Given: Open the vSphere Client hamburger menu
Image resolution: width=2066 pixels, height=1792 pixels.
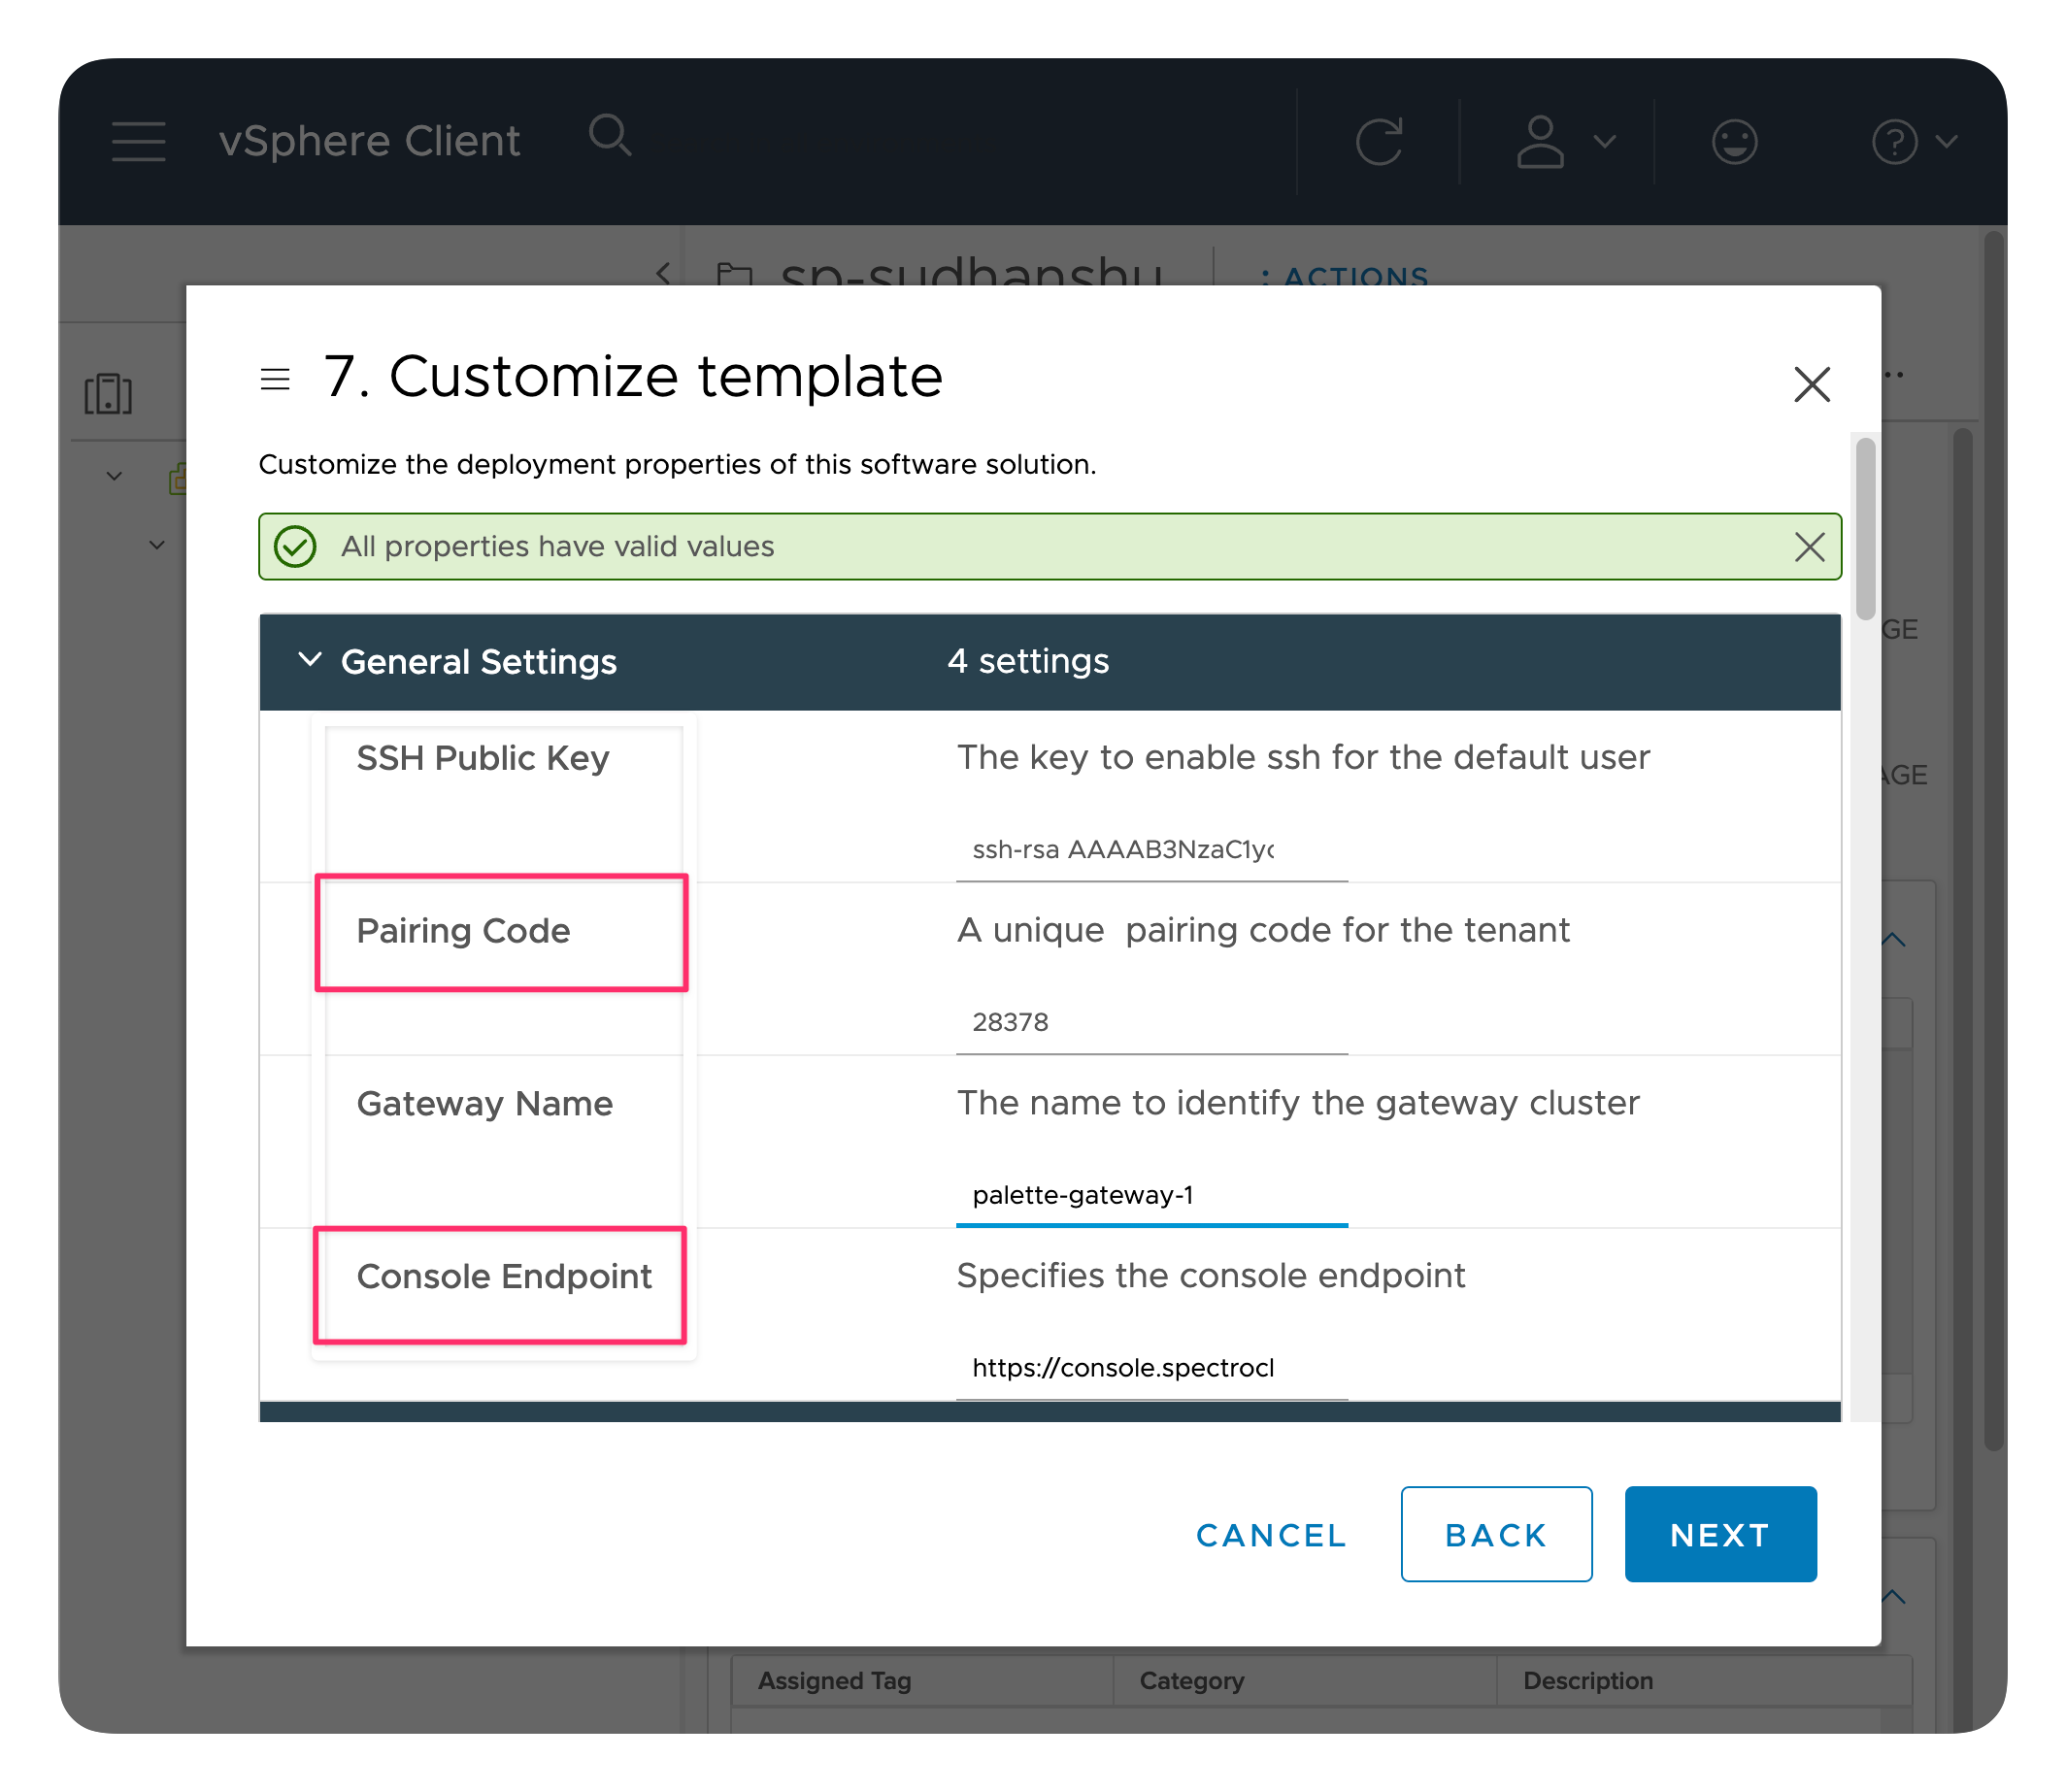Looking at the screenshot, I should point(138,141).
